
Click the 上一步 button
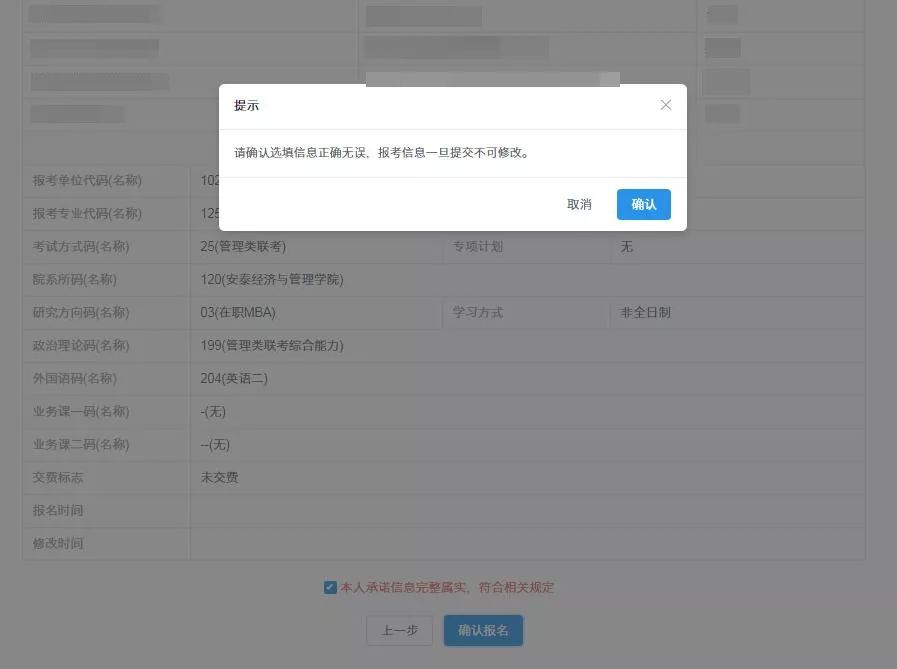399,631
